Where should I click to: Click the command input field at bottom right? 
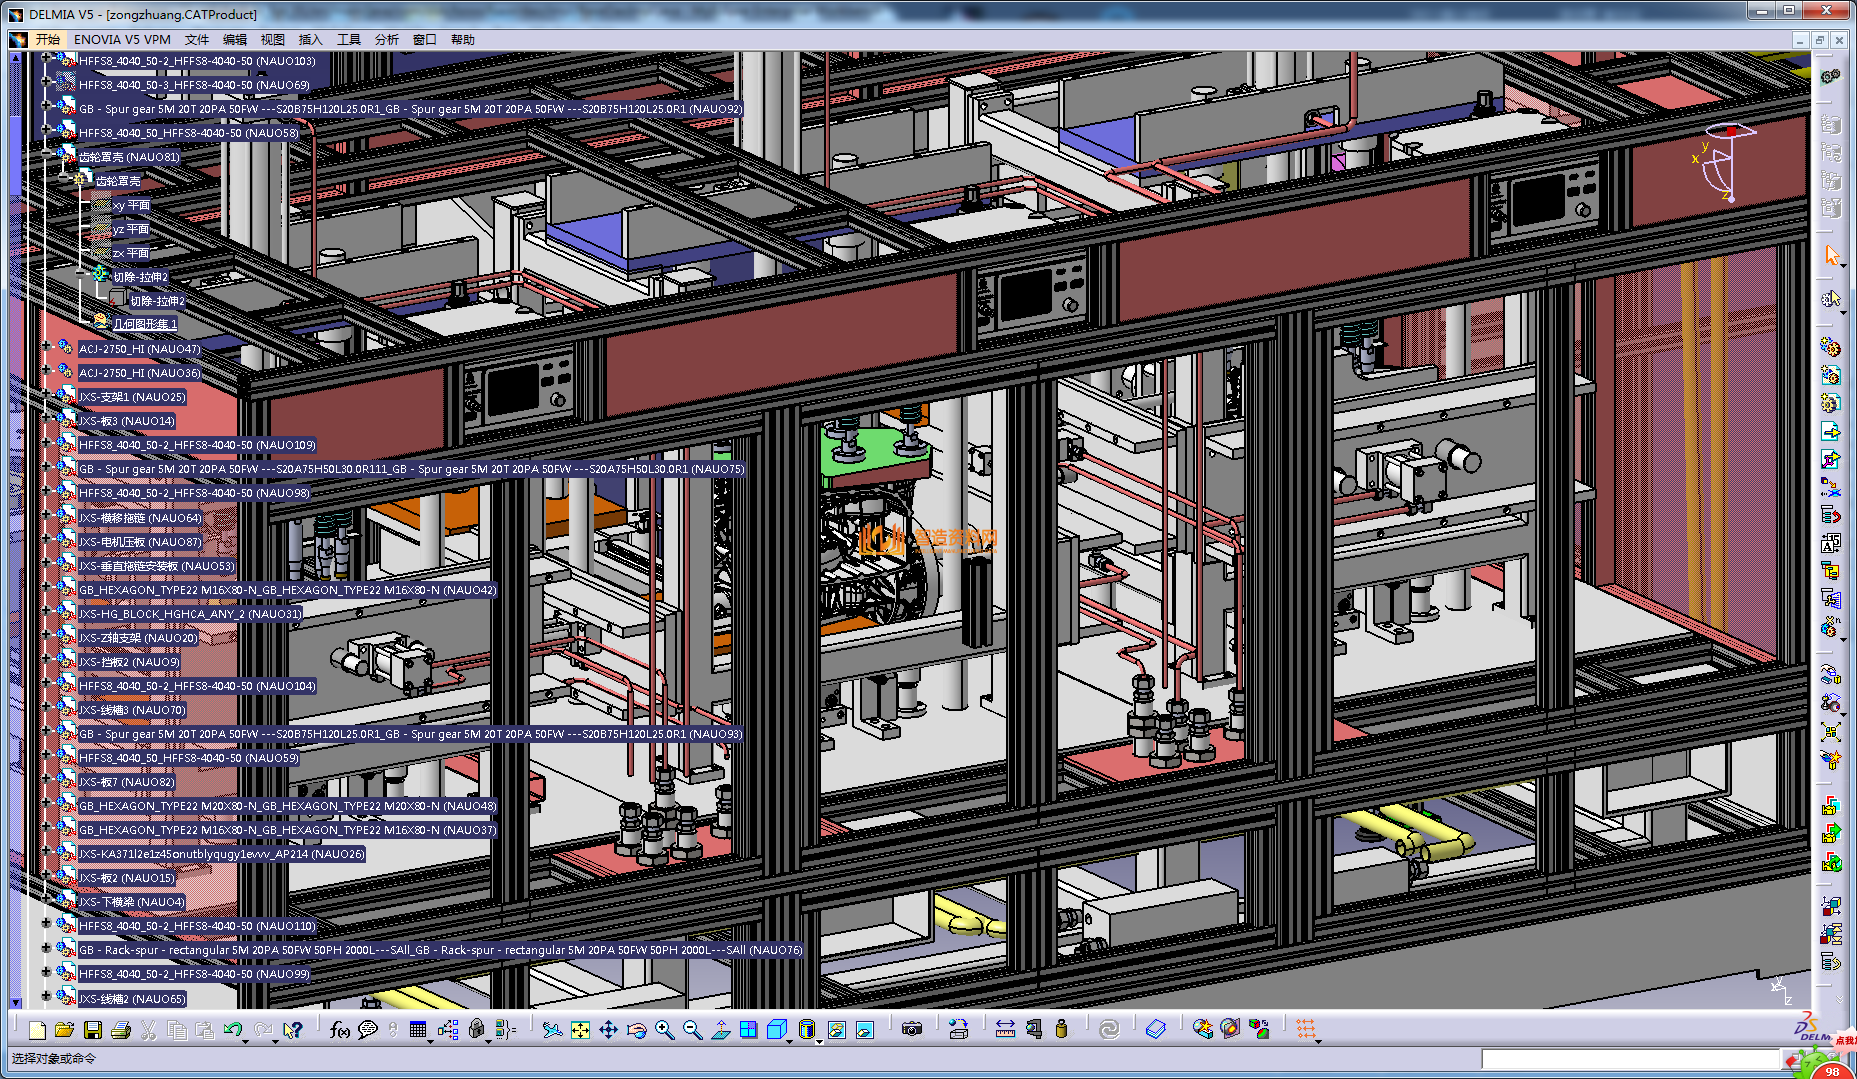(1630, 1058)
